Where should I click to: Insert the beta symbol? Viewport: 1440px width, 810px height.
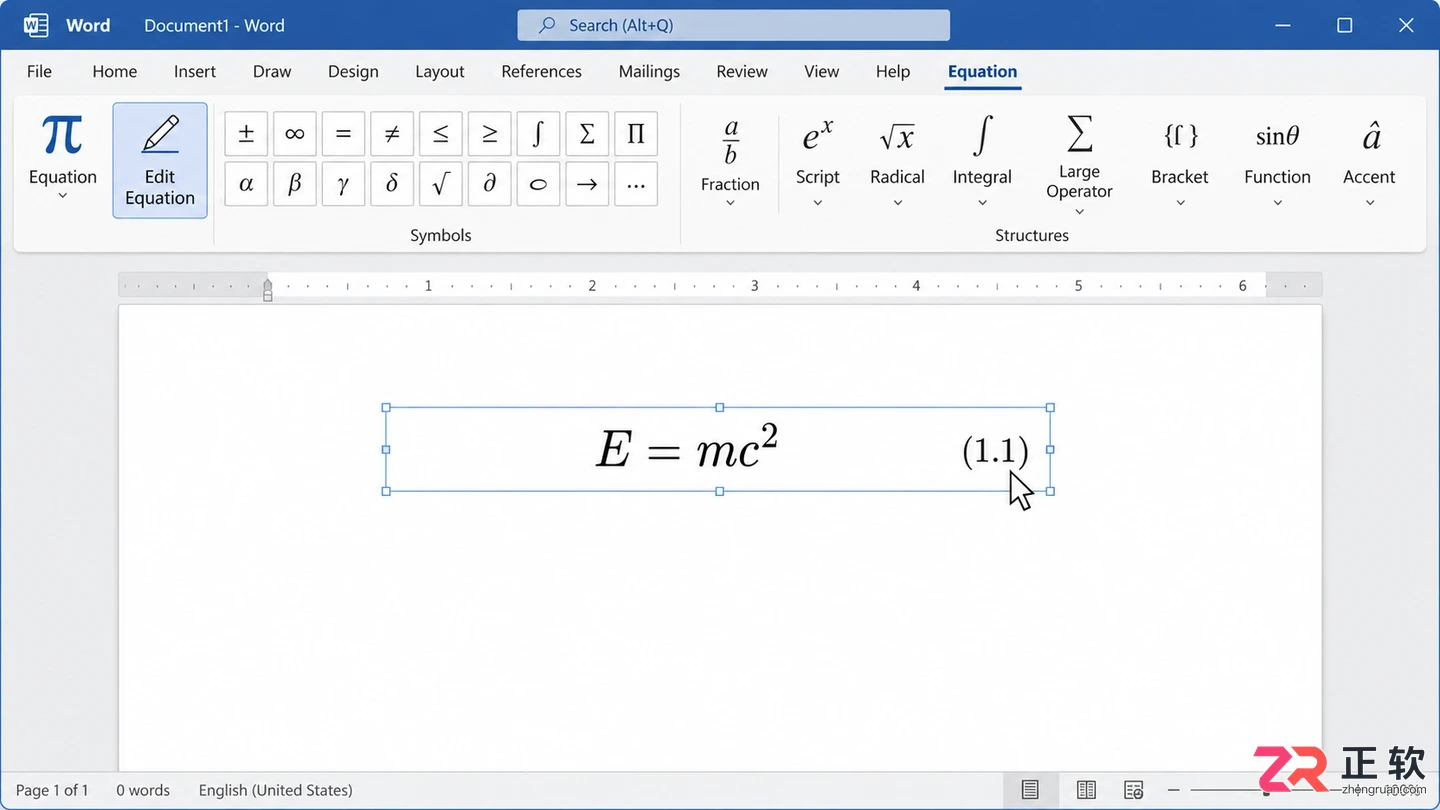coord(295,184)
